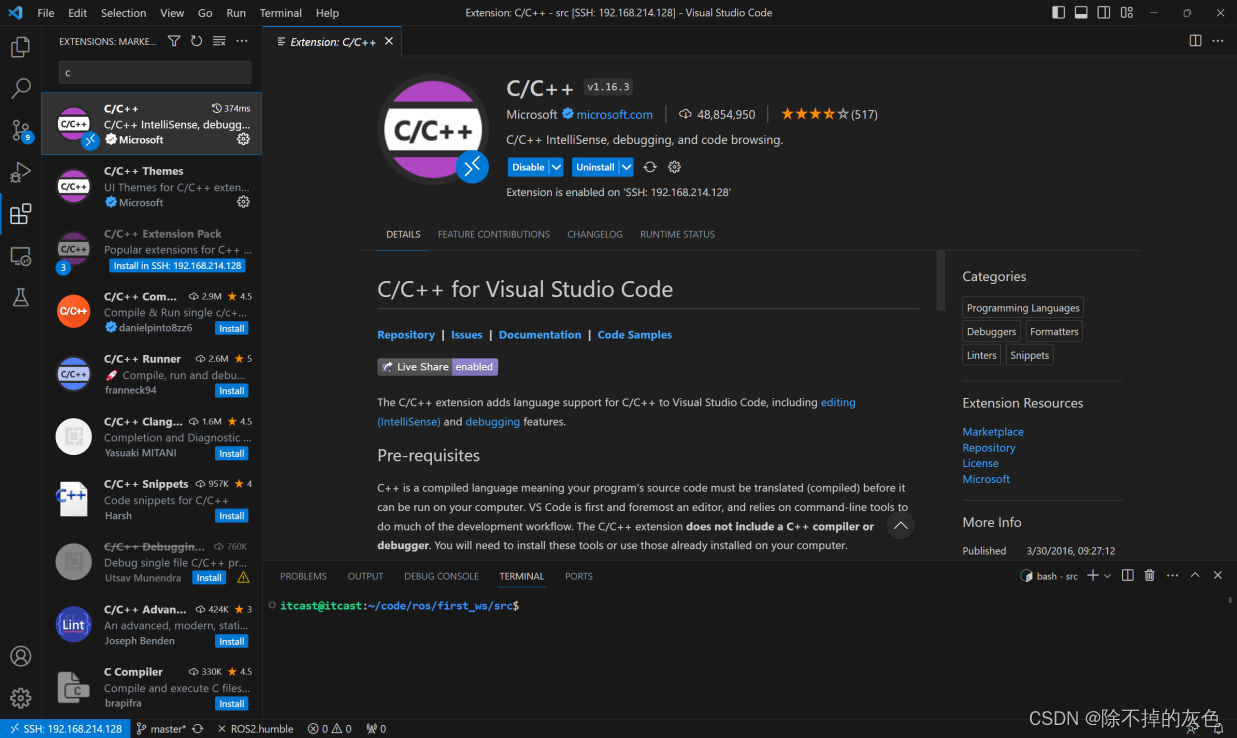Open the Terminal menu

coord(280,13)
